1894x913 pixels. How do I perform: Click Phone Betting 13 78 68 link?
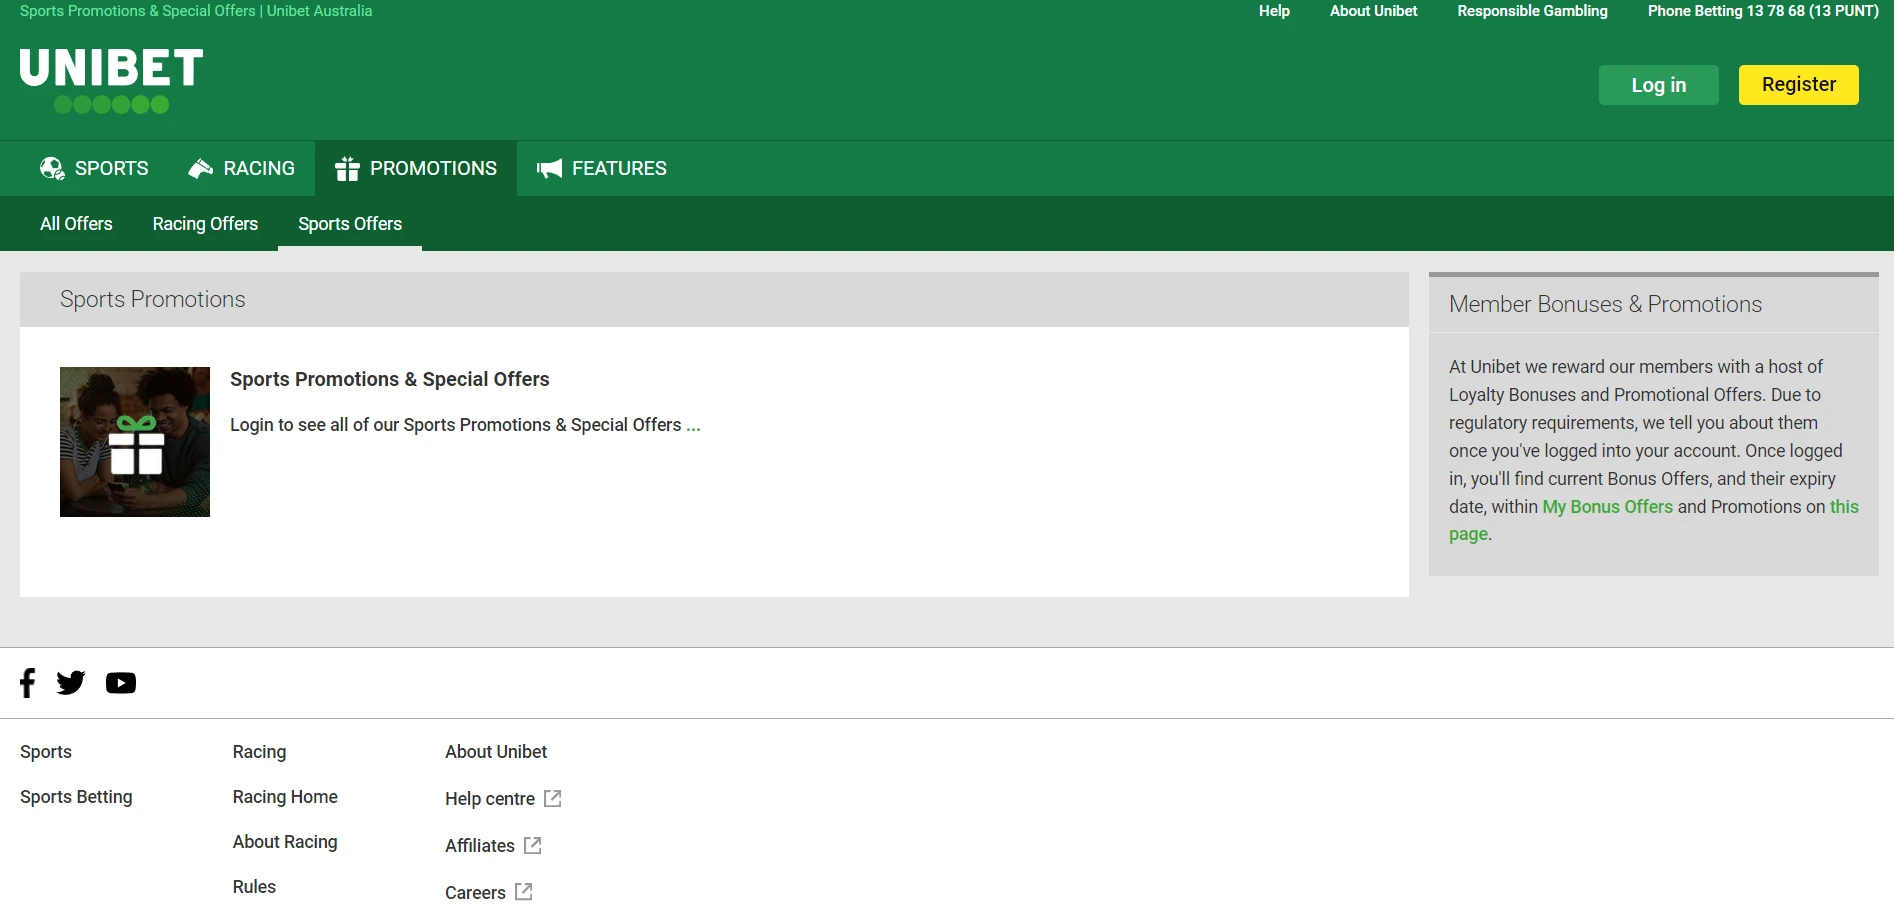[x=1763, y=11]
